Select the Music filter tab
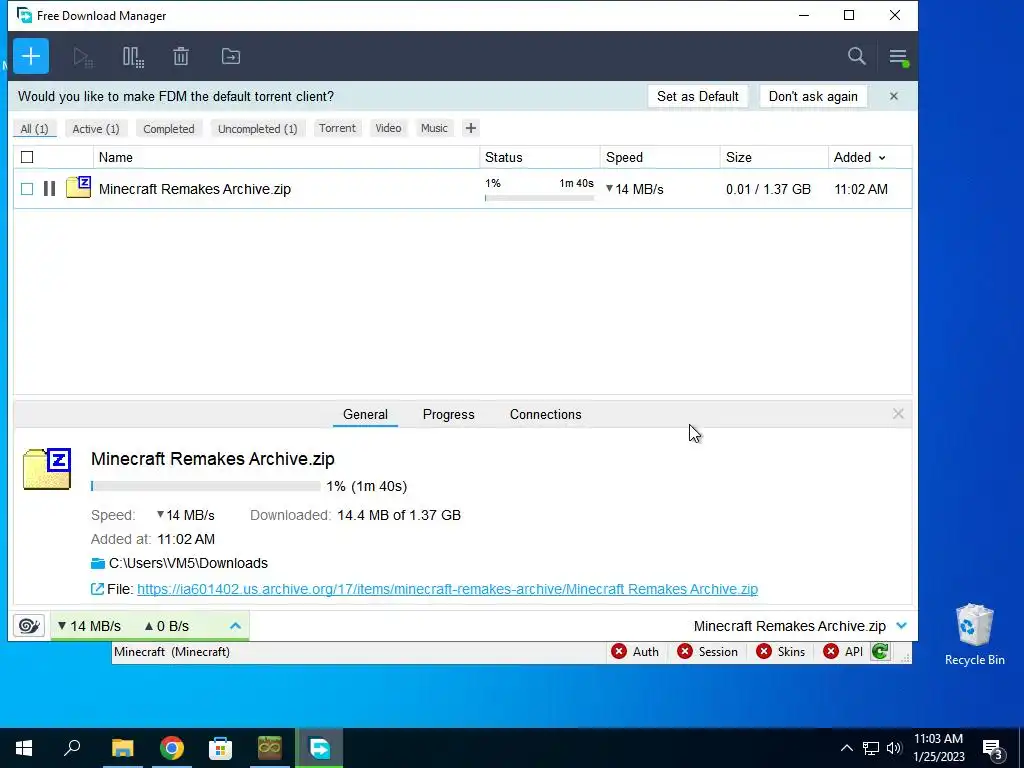The width and height of the screenshot is (1024, 768). [x=434, y=128]
